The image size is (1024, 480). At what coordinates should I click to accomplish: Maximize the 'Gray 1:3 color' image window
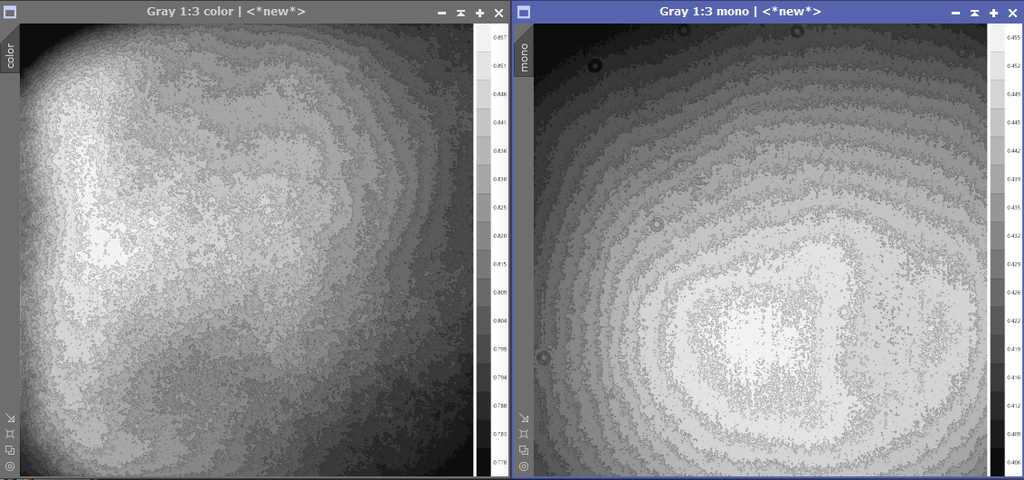click(480, 12)
